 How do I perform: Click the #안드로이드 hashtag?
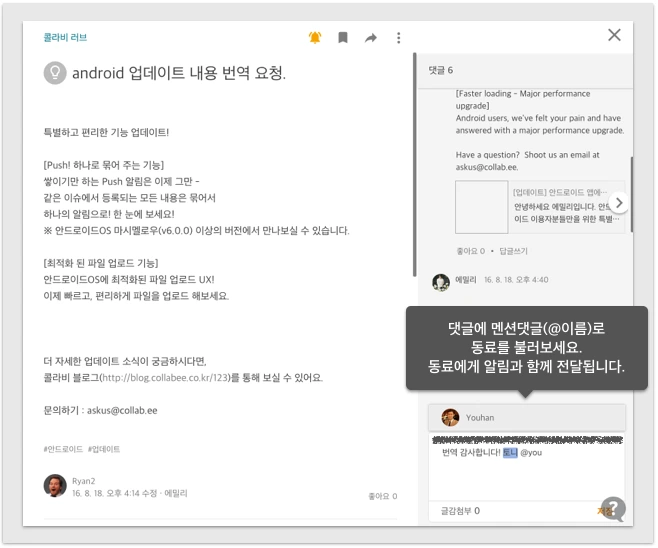[63, 449]
